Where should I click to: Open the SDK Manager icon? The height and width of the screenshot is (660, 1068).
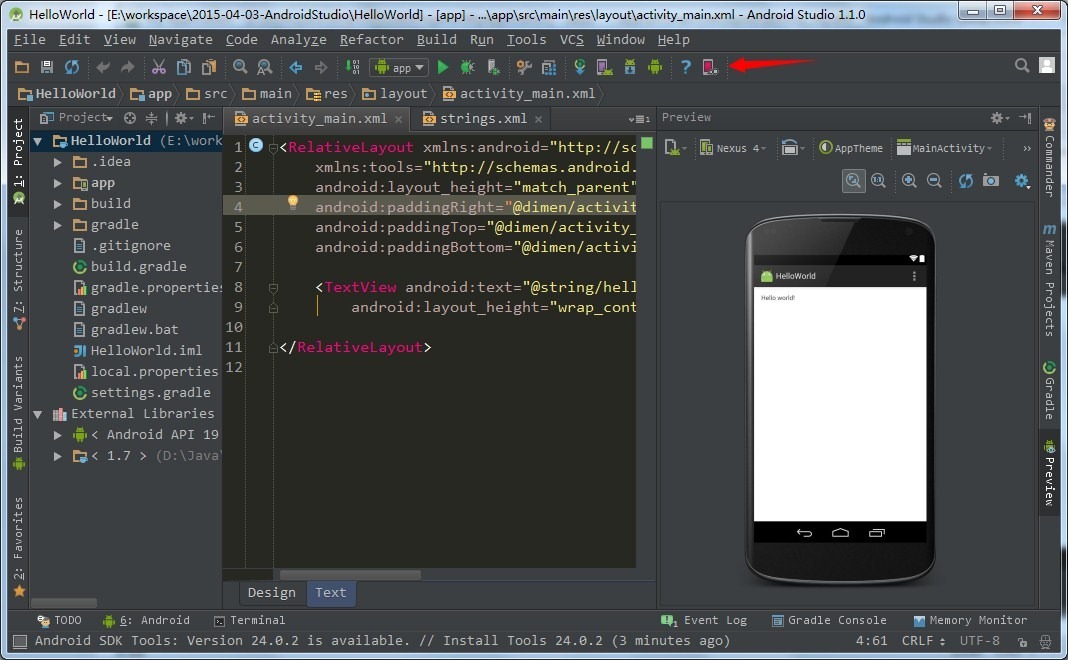click(629, 67)
